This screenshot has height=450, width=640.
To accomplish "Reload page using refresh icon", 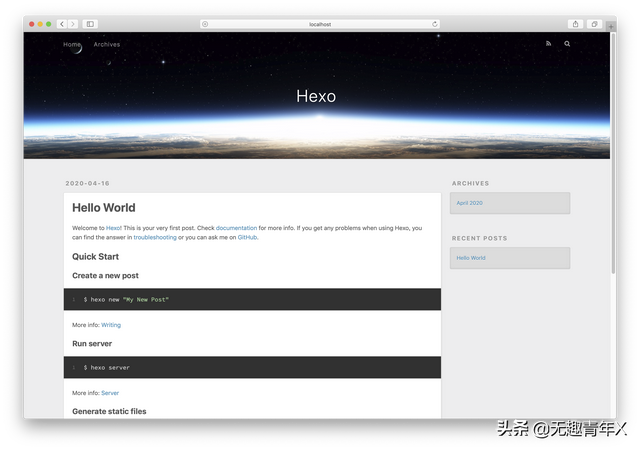I will (x=435, y=24).
